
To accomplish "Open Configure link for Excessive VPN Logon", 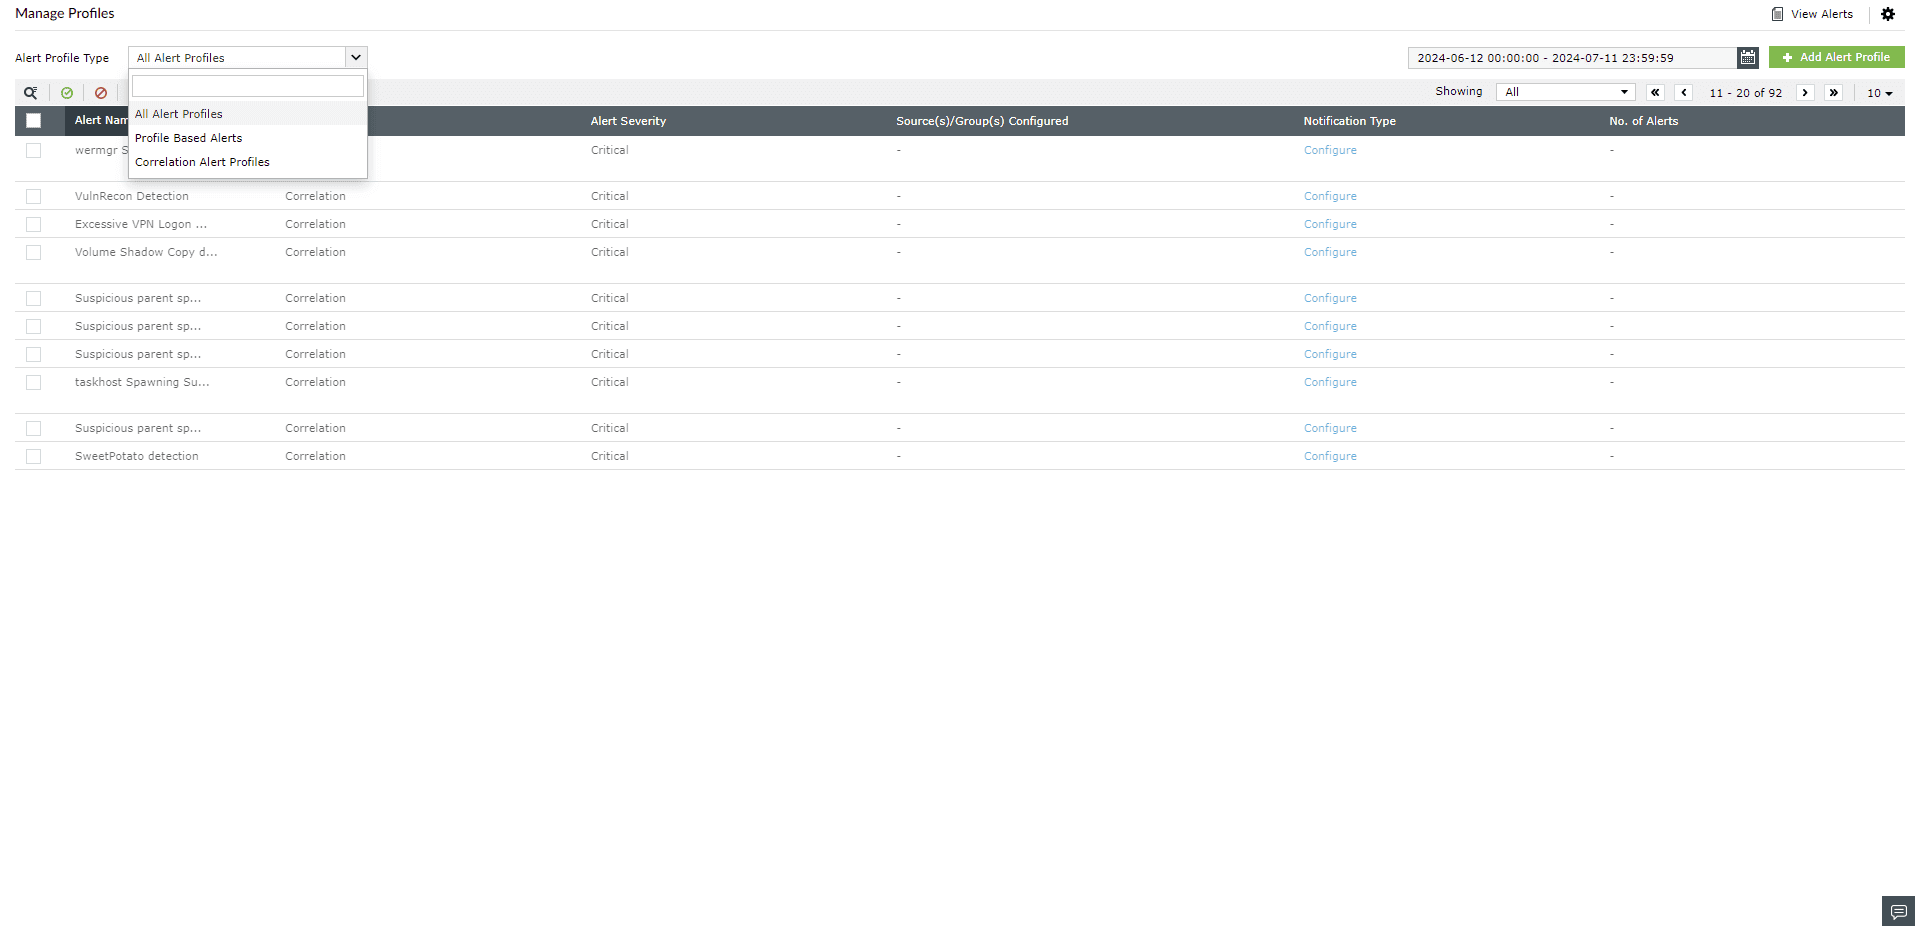I will (x=1330, y=223).
